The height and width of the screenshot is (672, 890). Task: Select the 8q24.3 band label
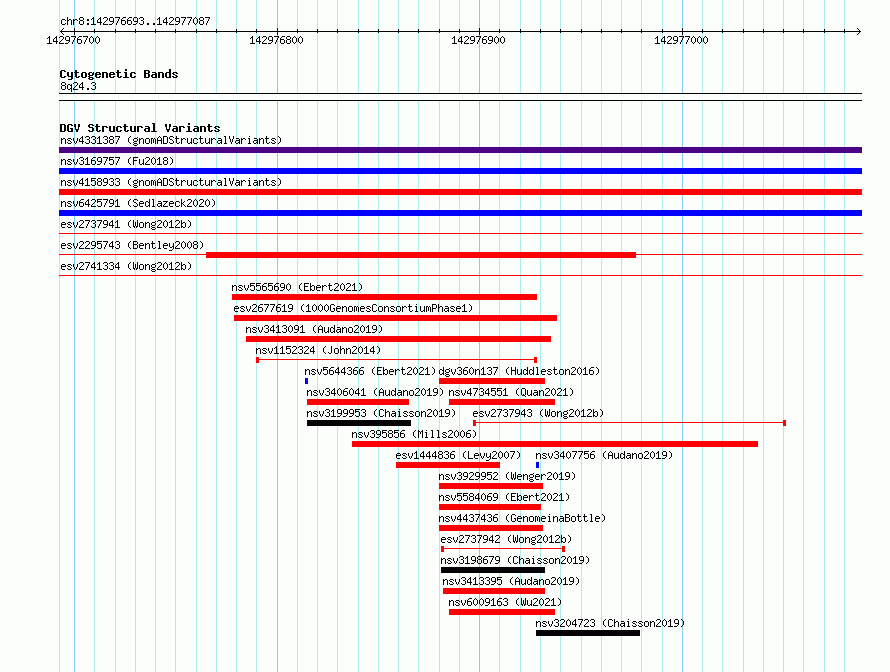[x=78, y=86]
